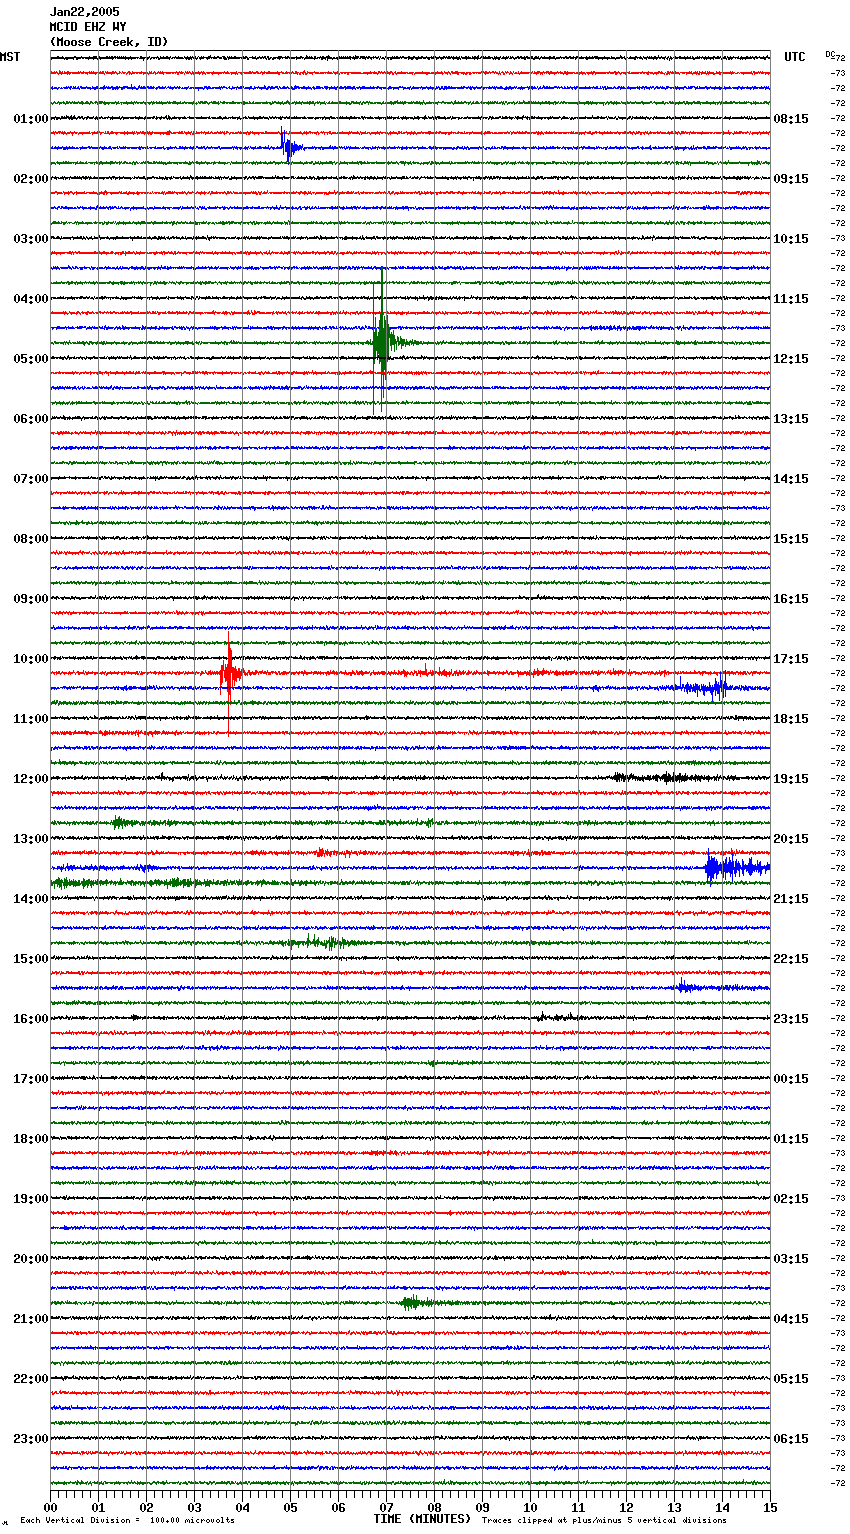
Task: Click the blue burst at right edge after 13:00
Action: [736, 867]
